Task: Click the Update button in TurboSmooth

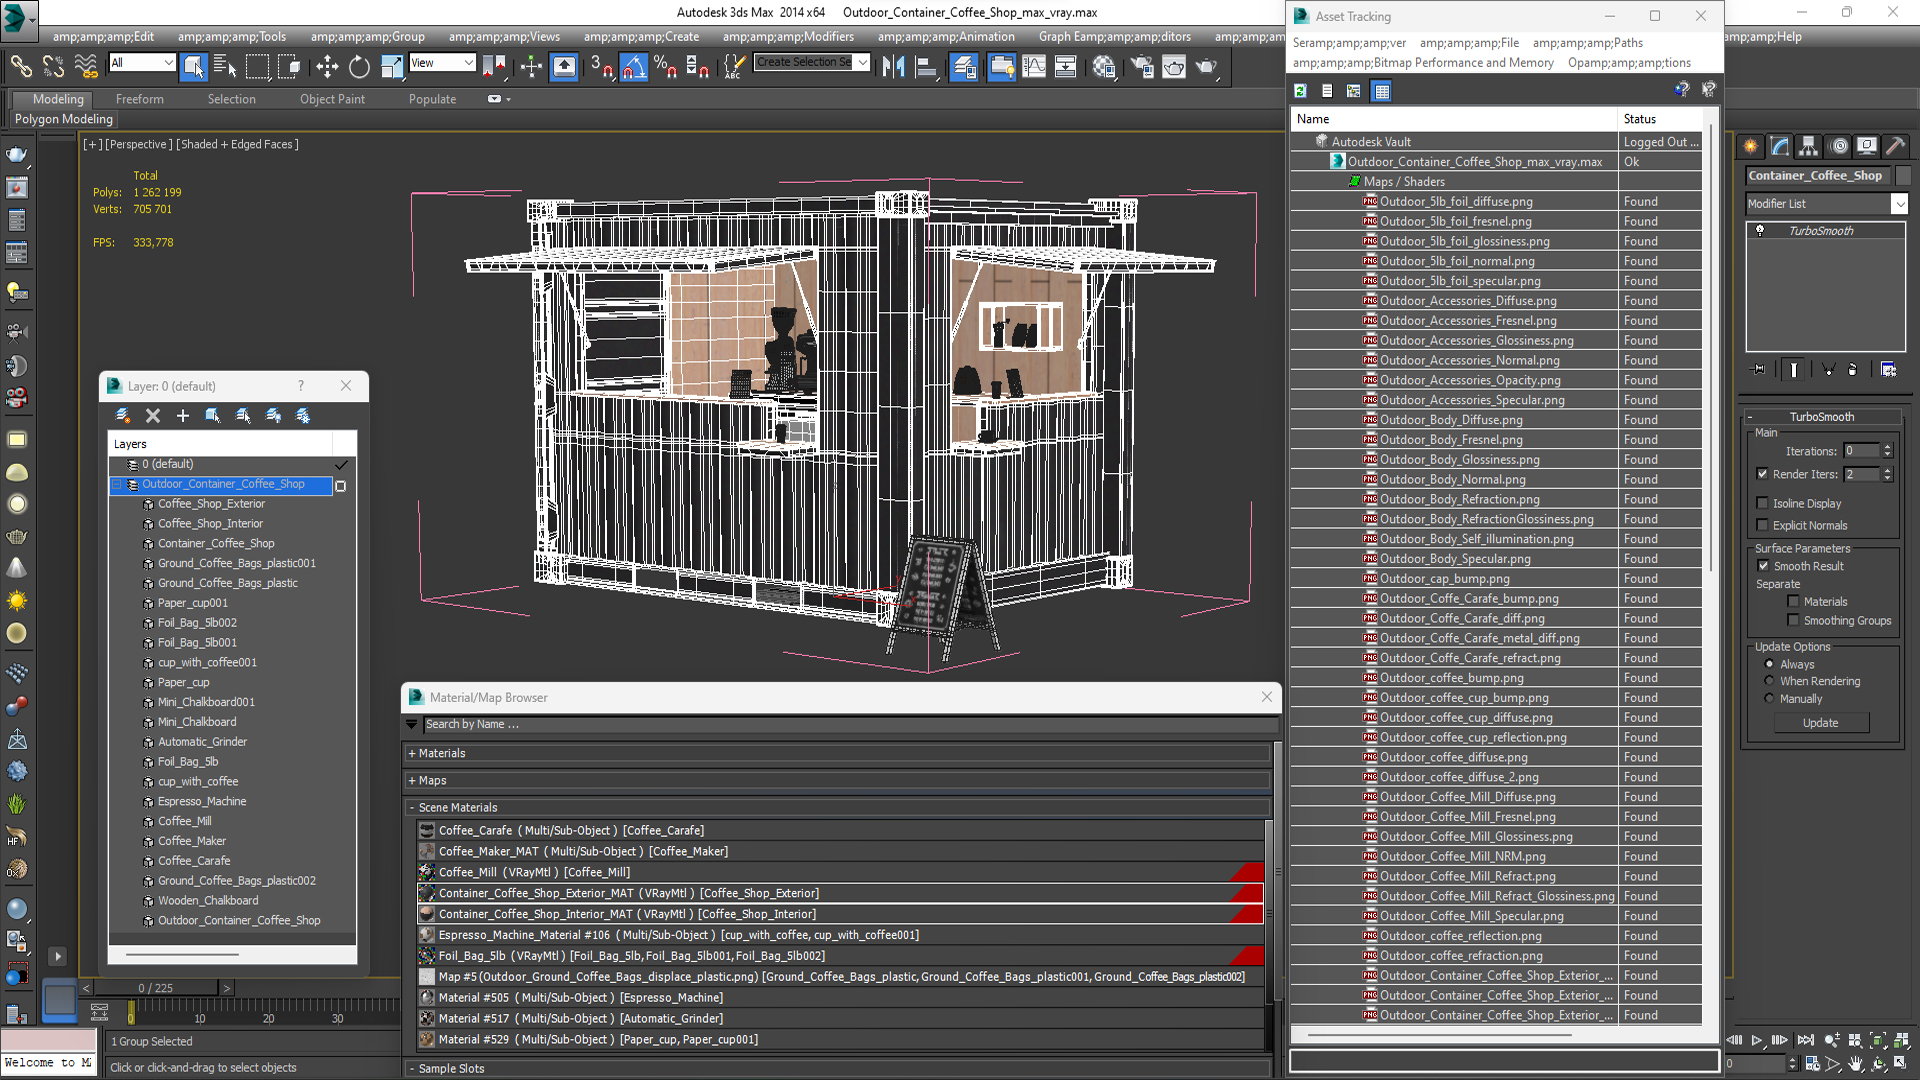Action: point(1820,723)
